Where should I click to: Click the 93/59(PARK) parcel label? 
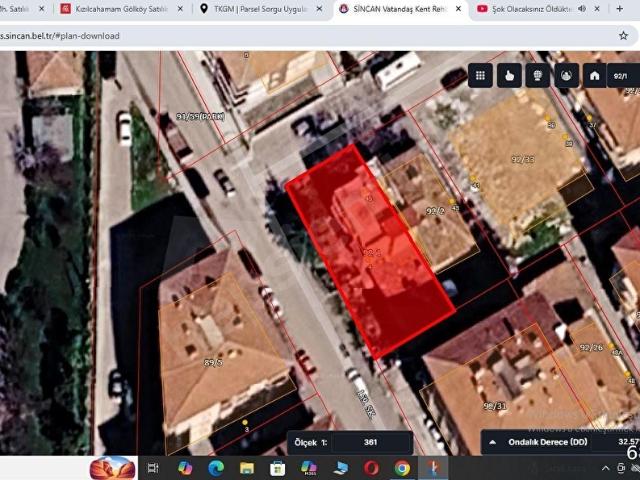point(200,117)
